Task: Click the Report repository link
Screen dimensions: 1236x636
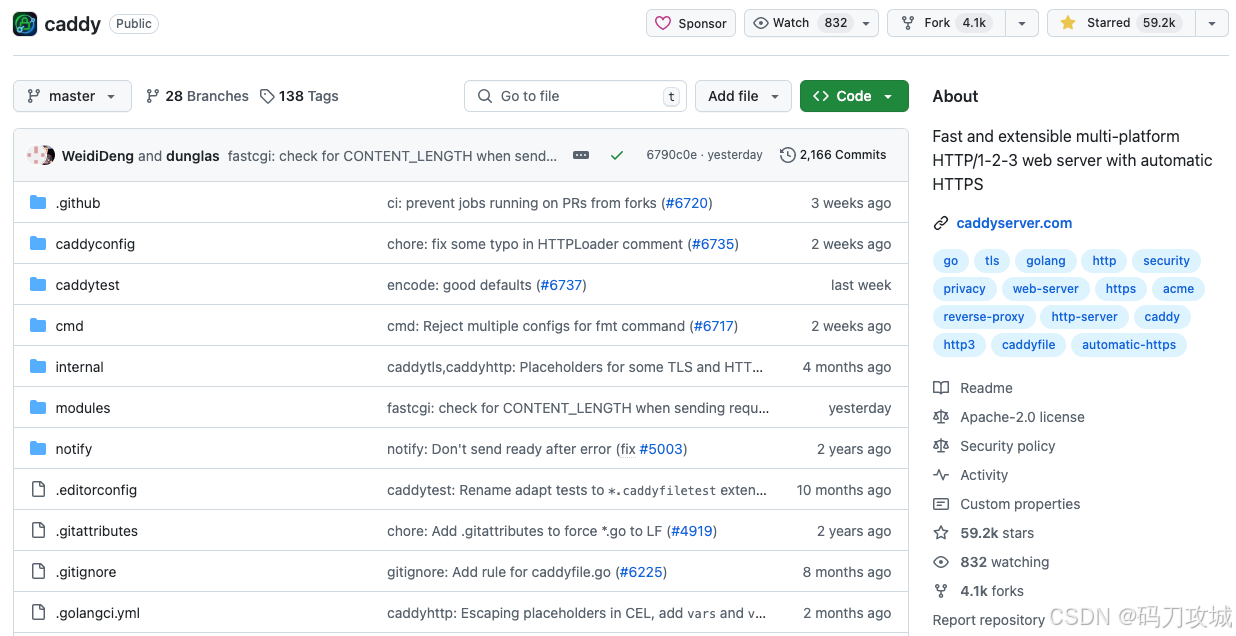Action: click(989, 620)
